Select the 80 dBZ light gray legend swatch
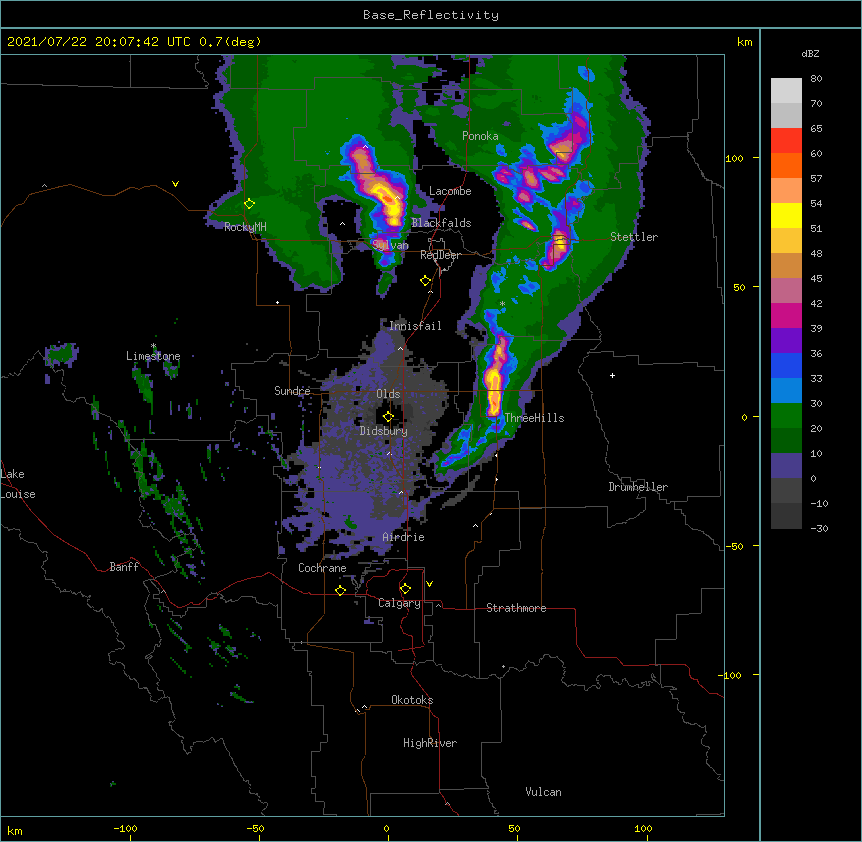 [x=786, y=91]
